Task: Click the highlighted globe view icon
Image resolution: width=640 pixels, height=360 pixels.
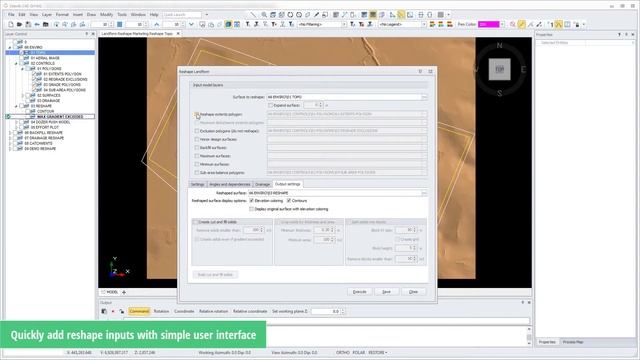Action: 228,24
